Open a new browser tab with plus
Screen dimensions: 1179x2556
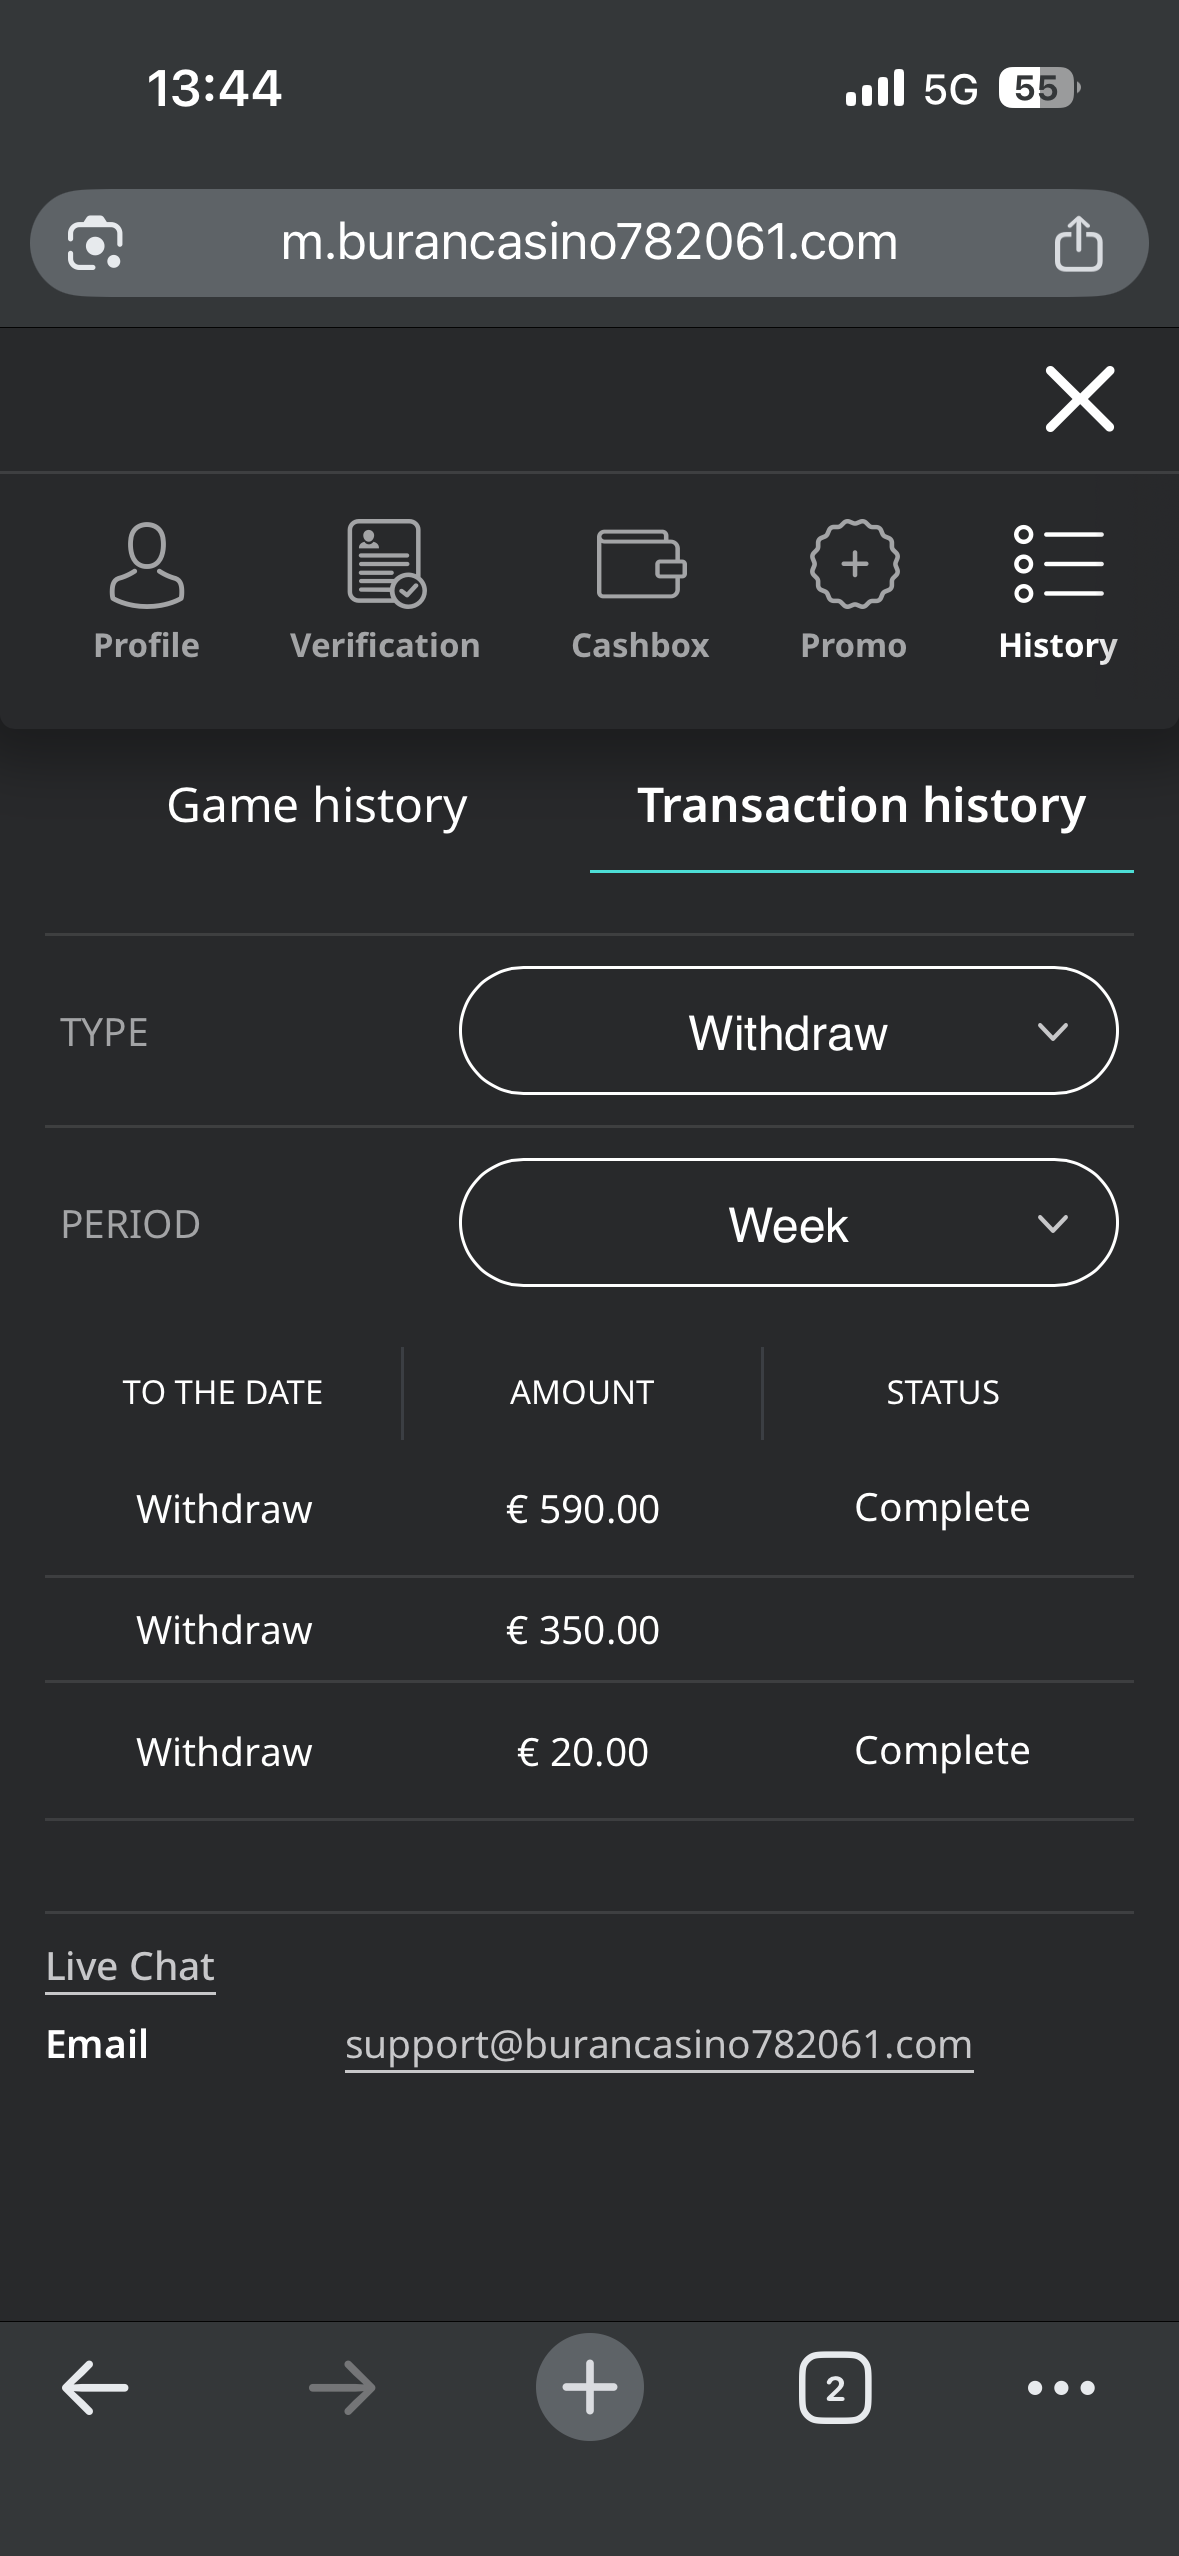(x=590, y=2387)
